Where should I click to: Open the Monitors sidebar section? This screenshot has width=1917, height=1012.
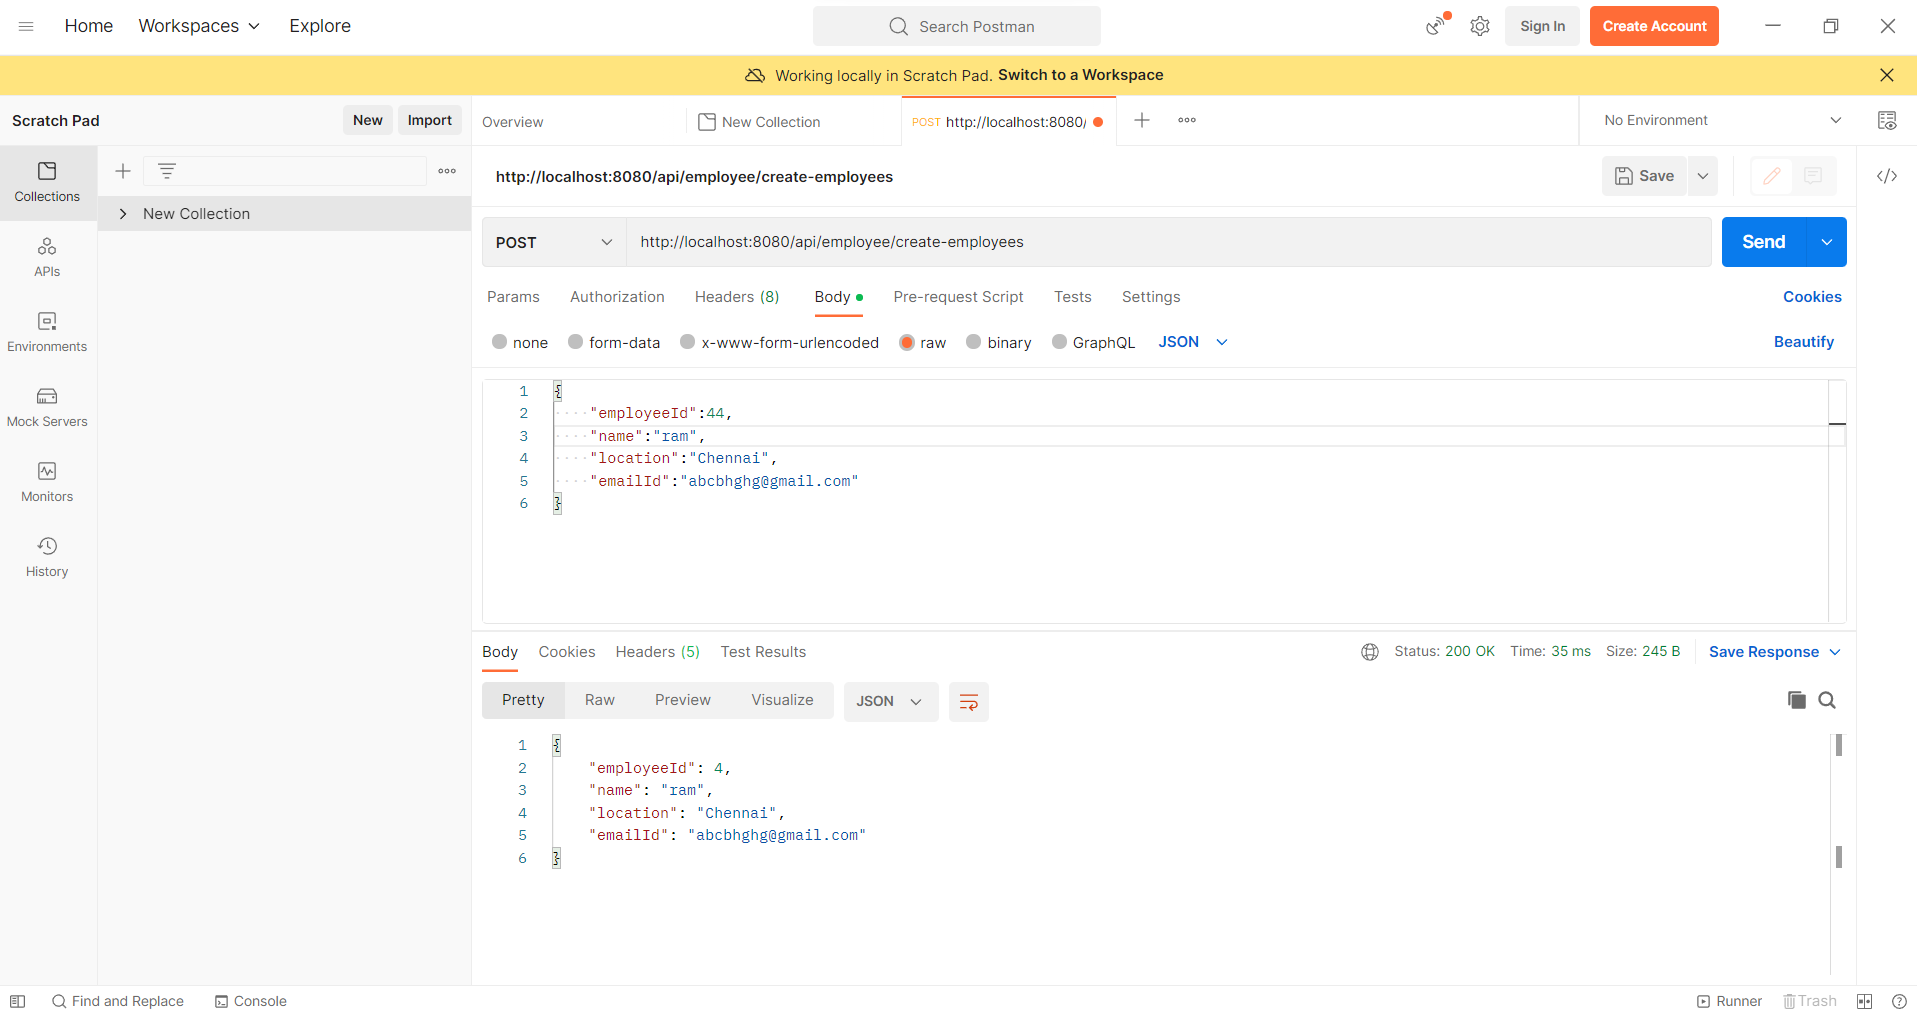[x=47, y=482]
